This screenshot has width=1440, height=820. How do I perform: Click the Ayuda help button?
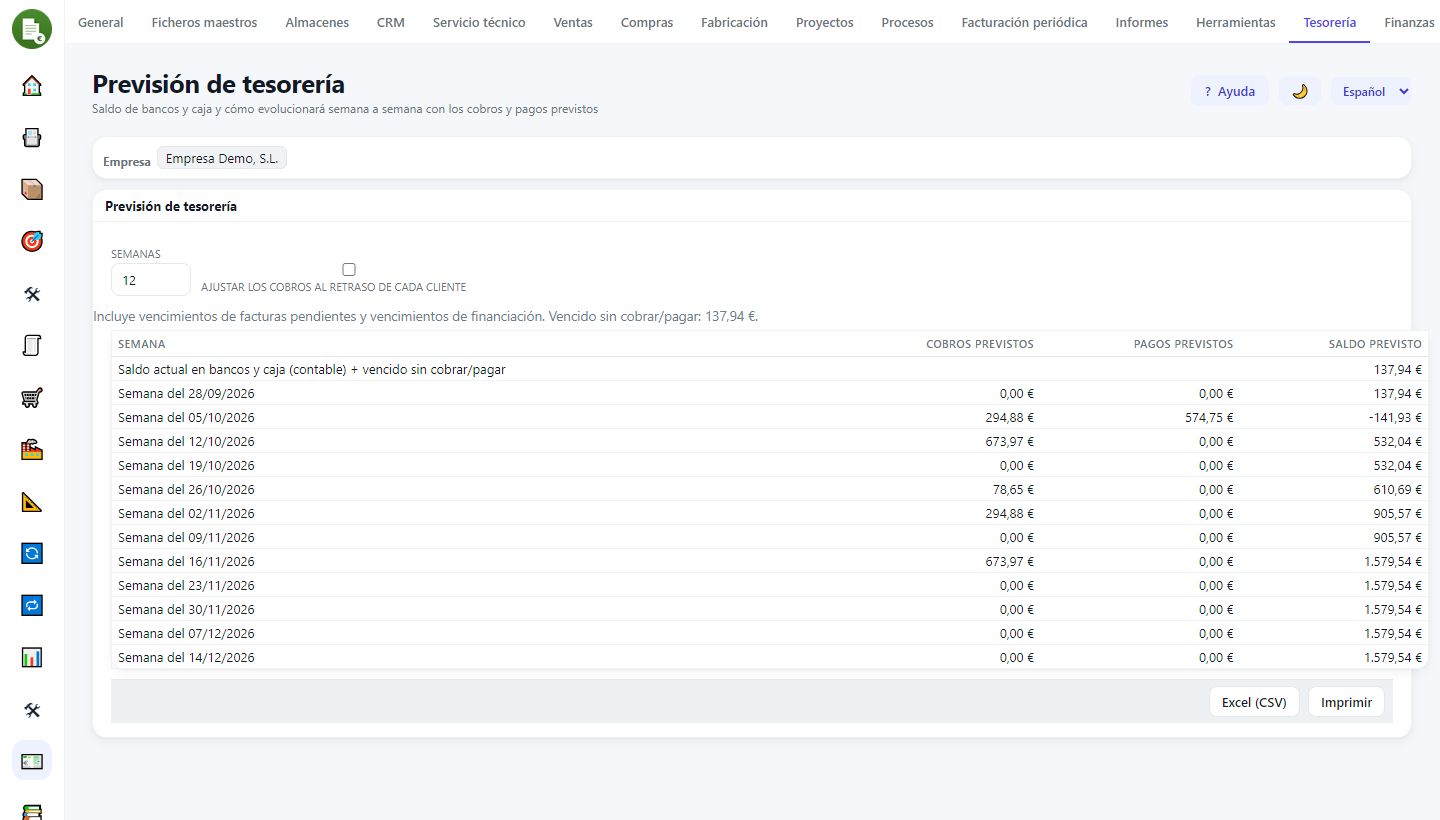pyautogui.click(x=1230, y=91)
